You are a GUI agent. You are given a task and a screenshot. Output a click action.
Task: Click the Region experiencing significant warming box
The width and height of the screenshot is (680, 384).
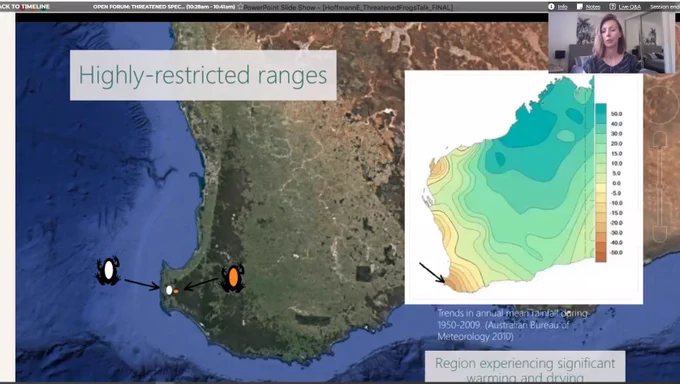point(525,367)
